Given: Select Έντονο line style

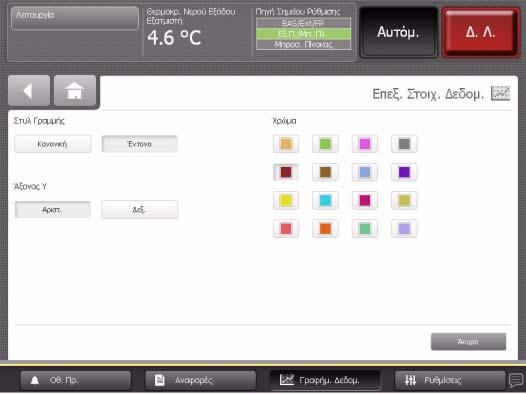Looking at the screenshot, I should coord(140,144).
